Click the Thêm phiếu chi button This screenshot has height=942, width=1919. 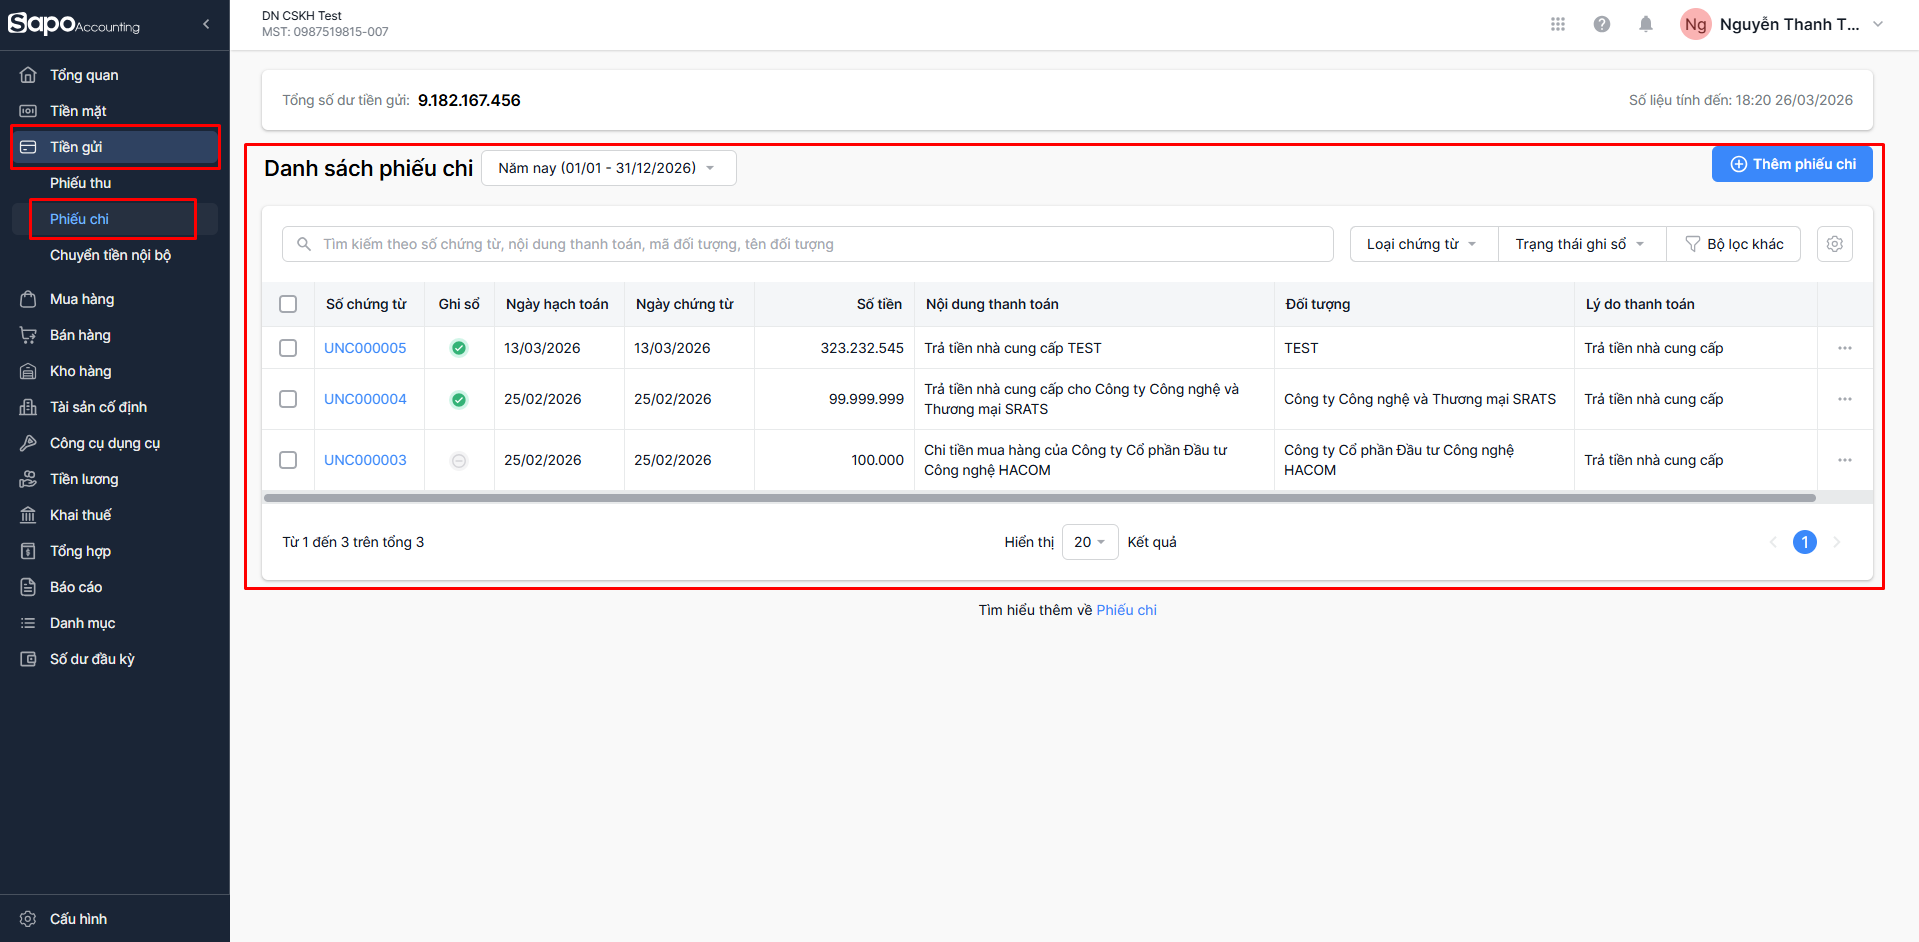(1792, 164)
